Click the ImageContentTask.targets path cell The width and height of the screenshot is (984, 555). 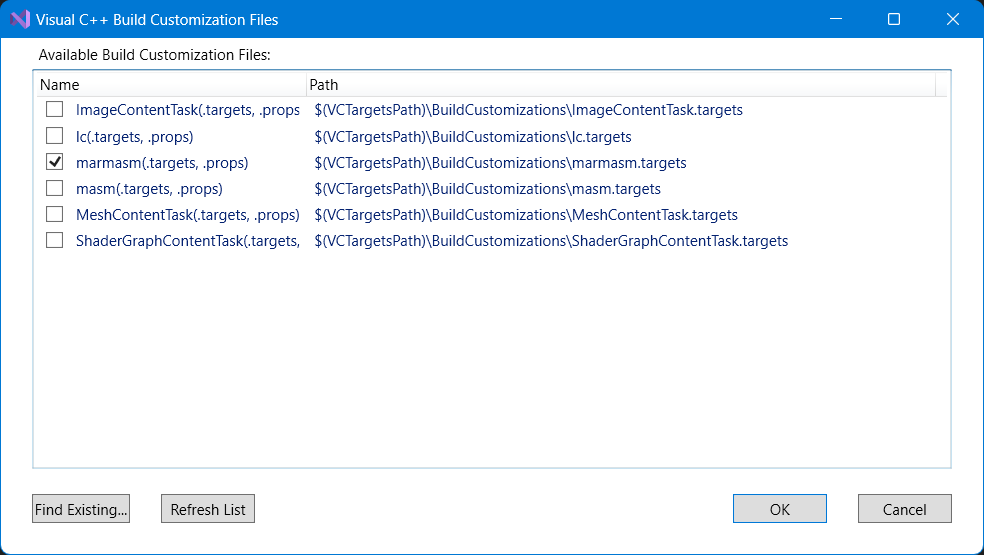click(528, 110)
